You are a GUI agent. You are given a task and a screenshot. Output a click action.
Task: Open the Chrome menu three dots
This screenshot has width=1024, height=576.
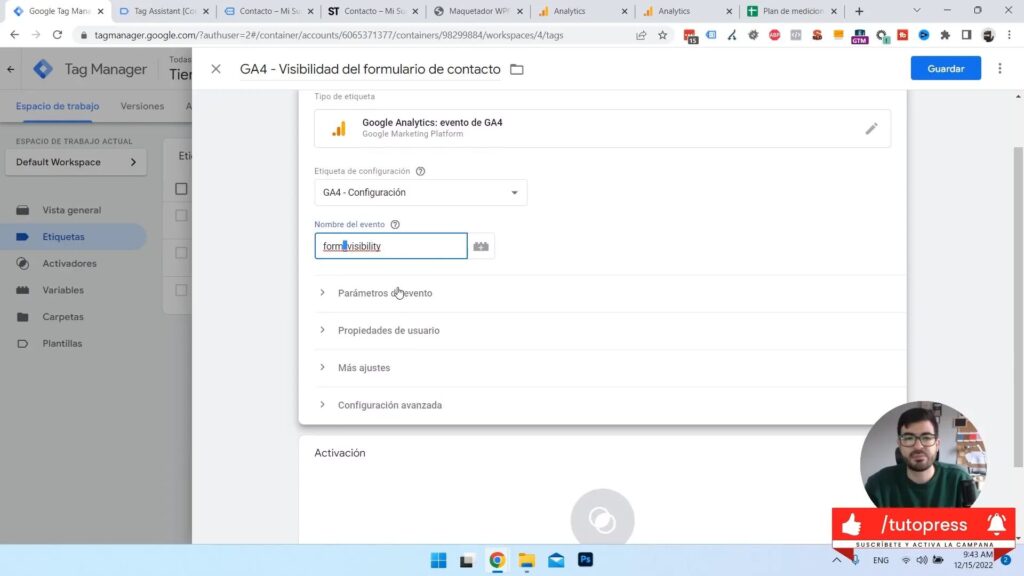(1010, 35)
